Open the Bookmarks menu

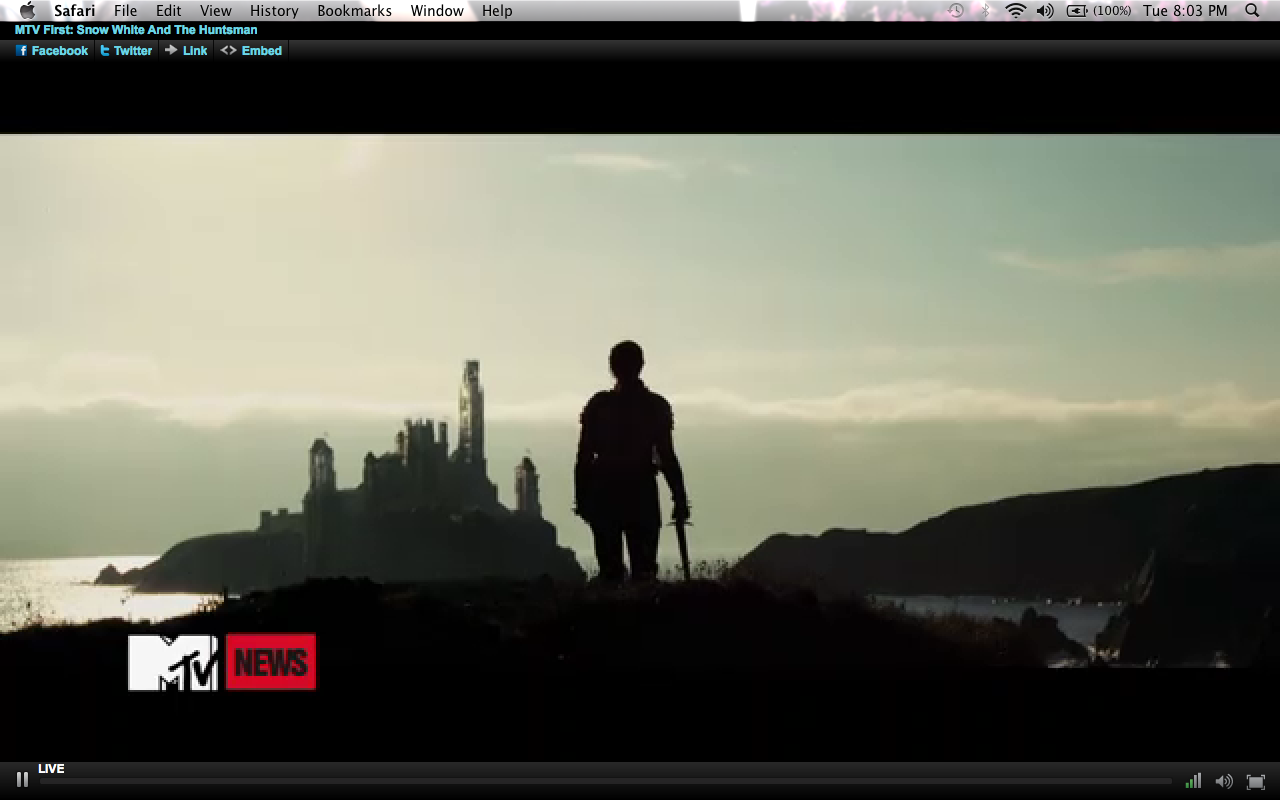tap(354, 10)
